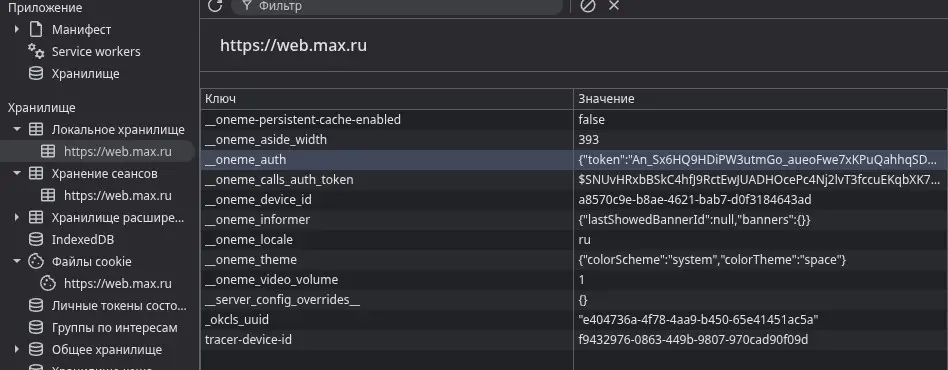
Task: Select the __oneme_informer key
Action: click(258, 219)
